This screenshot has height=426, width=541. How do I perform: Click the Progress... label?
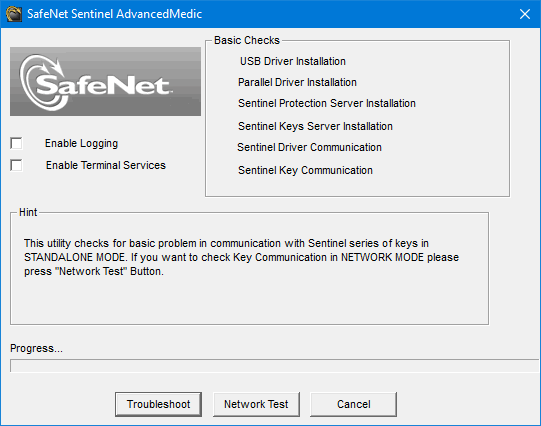[x=36, y=348]
